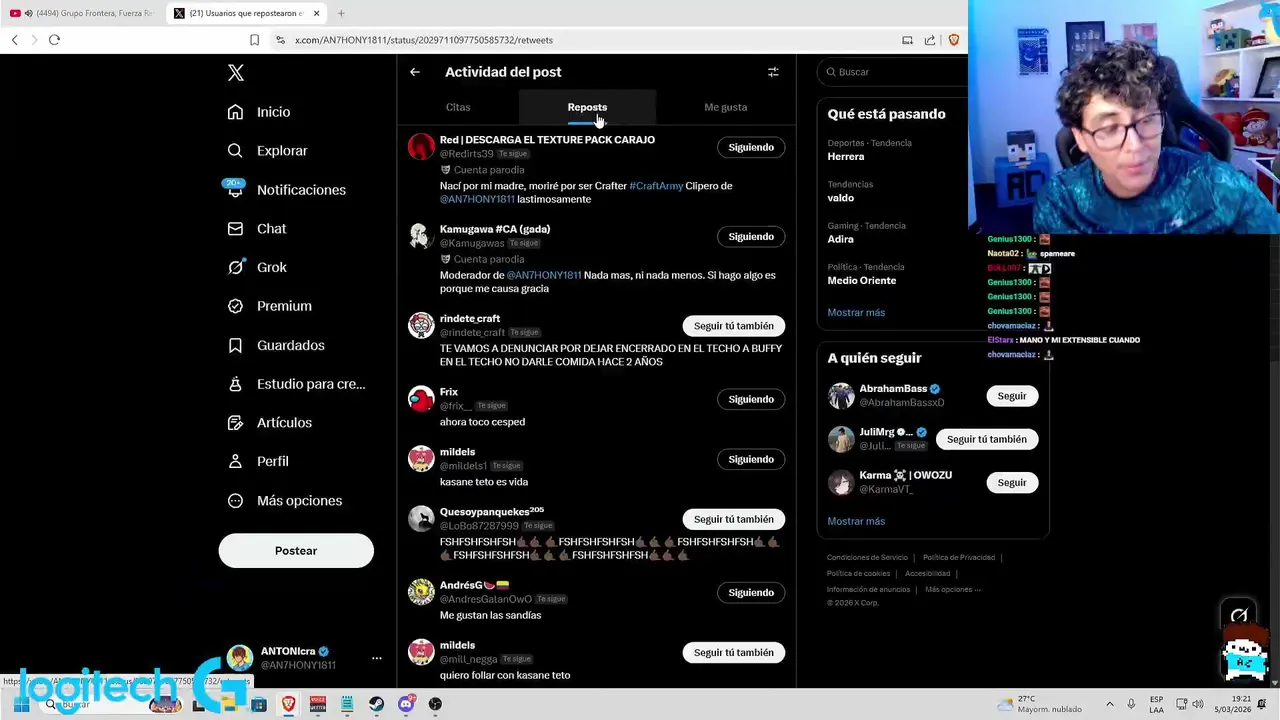
Task: Open Grok icon in sidebar
Action: click(235, 267)
